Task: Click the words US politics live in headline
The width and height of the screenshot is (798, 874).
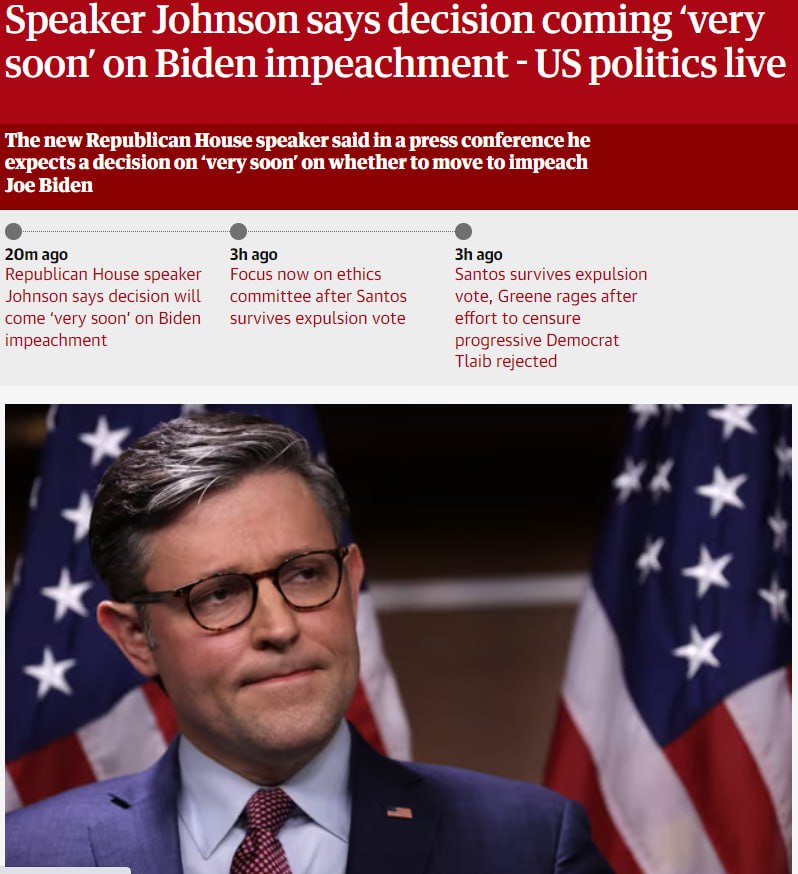Action: pyautogui.click(x=661, y=64)
